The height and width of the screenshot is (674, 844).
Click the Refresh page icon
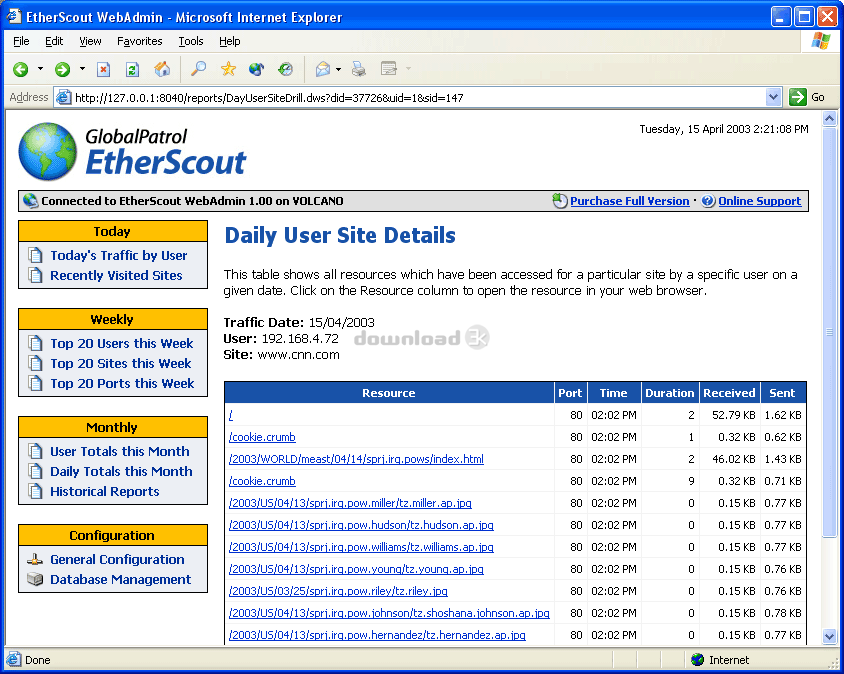tap(132, 69)
